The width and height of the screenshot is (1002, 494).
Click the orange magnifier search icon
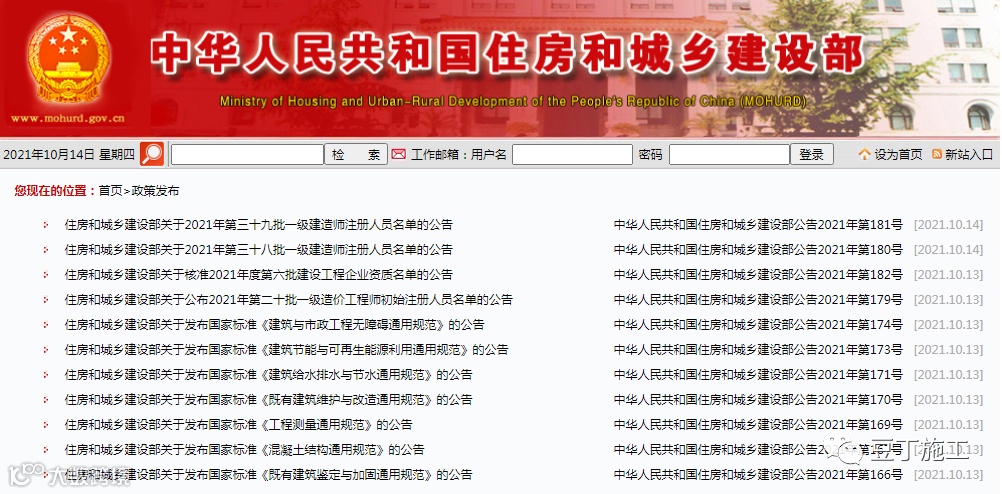(151, 154)
